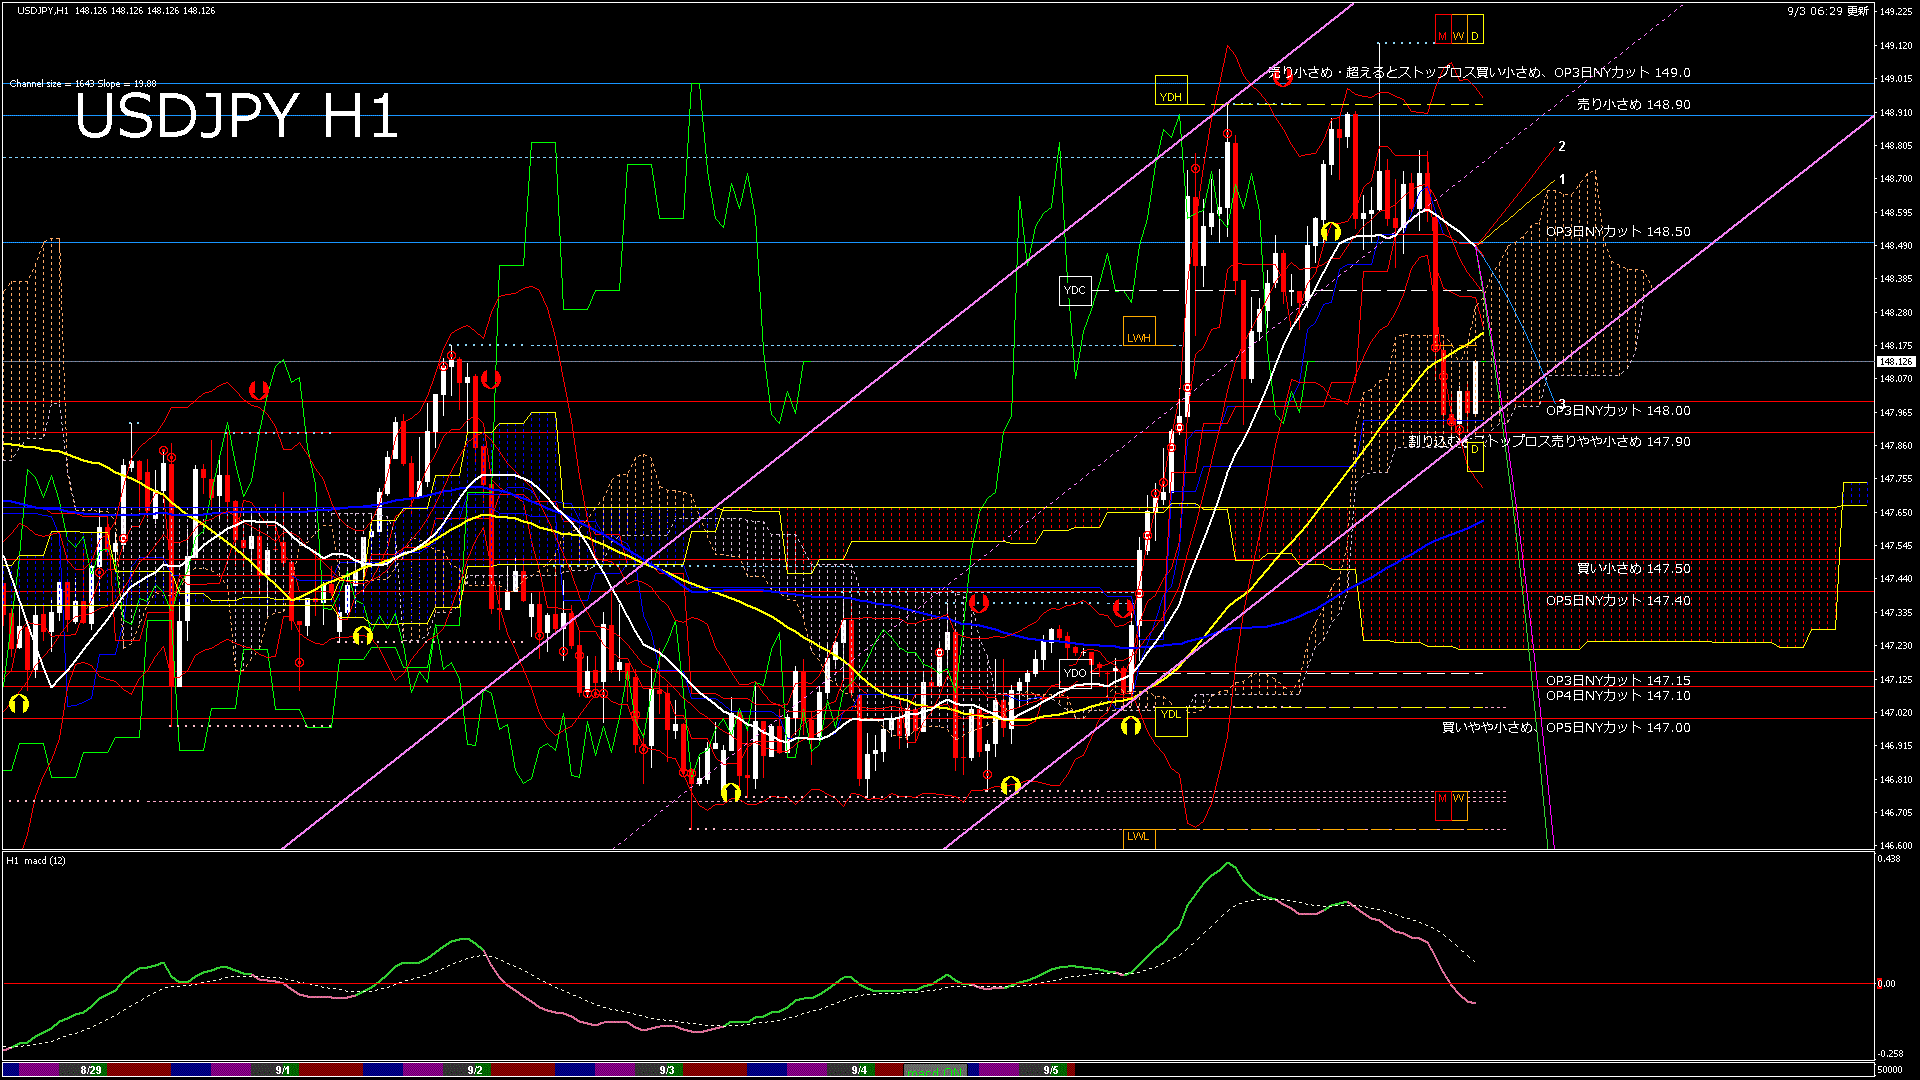This screenshot has width=1920, height=1080.
Task: Click the 146.600 price on the axis
Action: point(1896,845)
